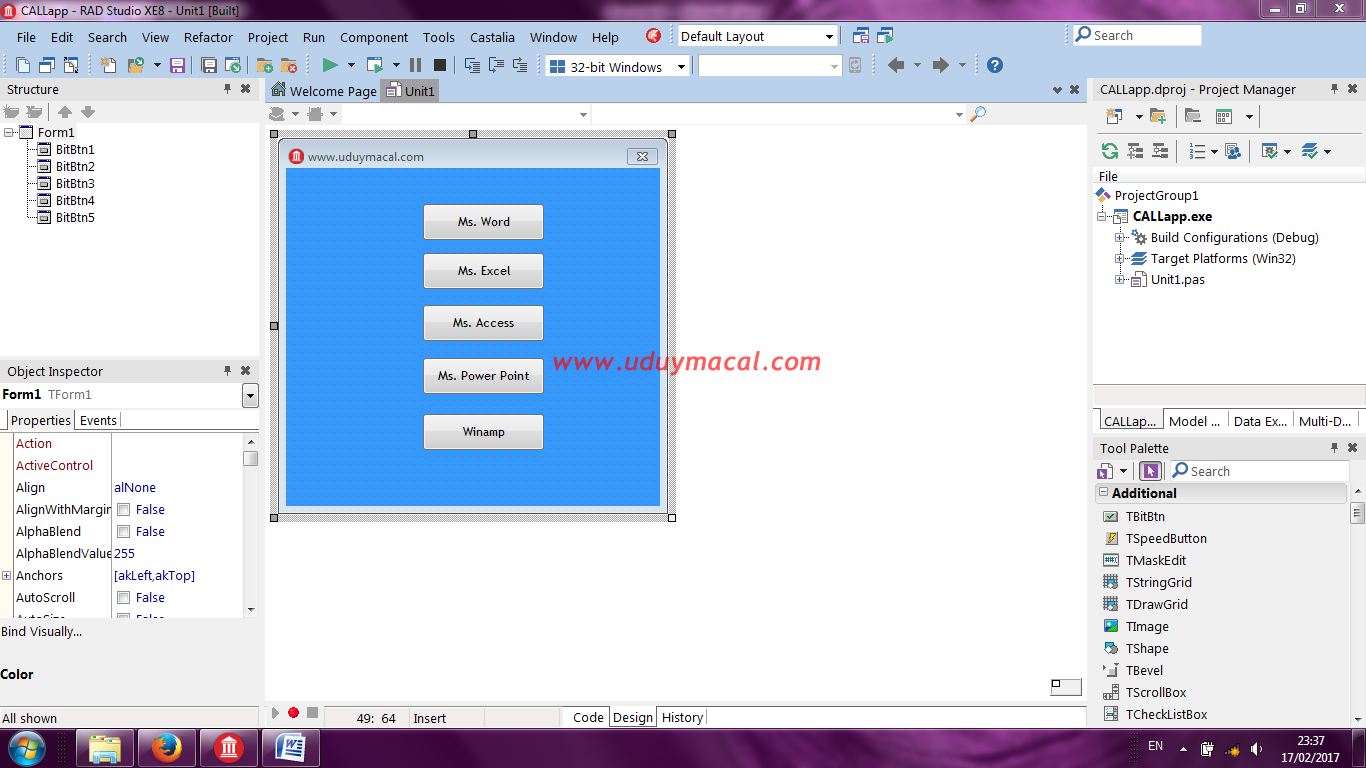Click the Winamp form button

point(483,432)
